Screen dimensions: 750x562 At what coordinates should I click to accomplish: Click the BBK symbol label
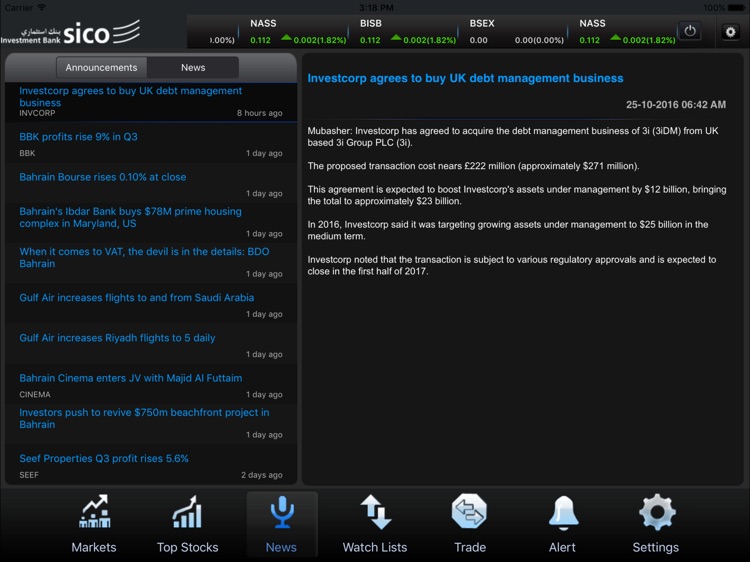click(x=27, y=154)
